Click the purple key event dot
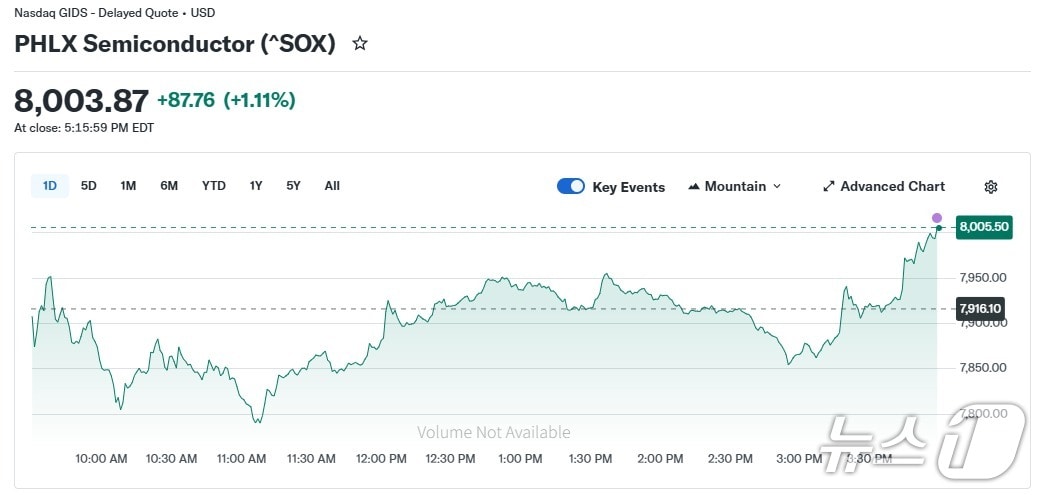 [x=937, y=218]
